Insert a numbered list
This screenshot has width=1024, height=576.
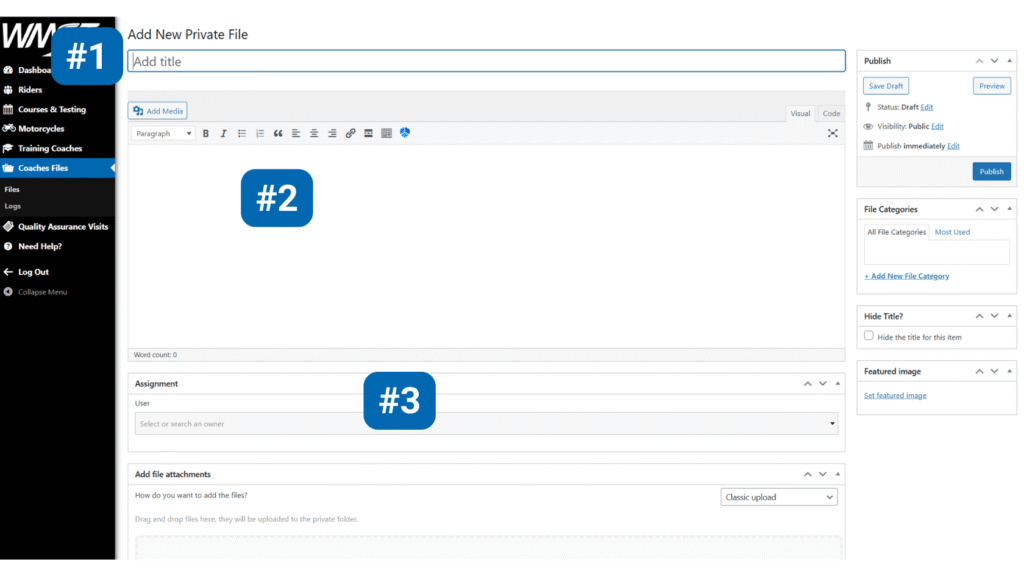click(260, 133)
